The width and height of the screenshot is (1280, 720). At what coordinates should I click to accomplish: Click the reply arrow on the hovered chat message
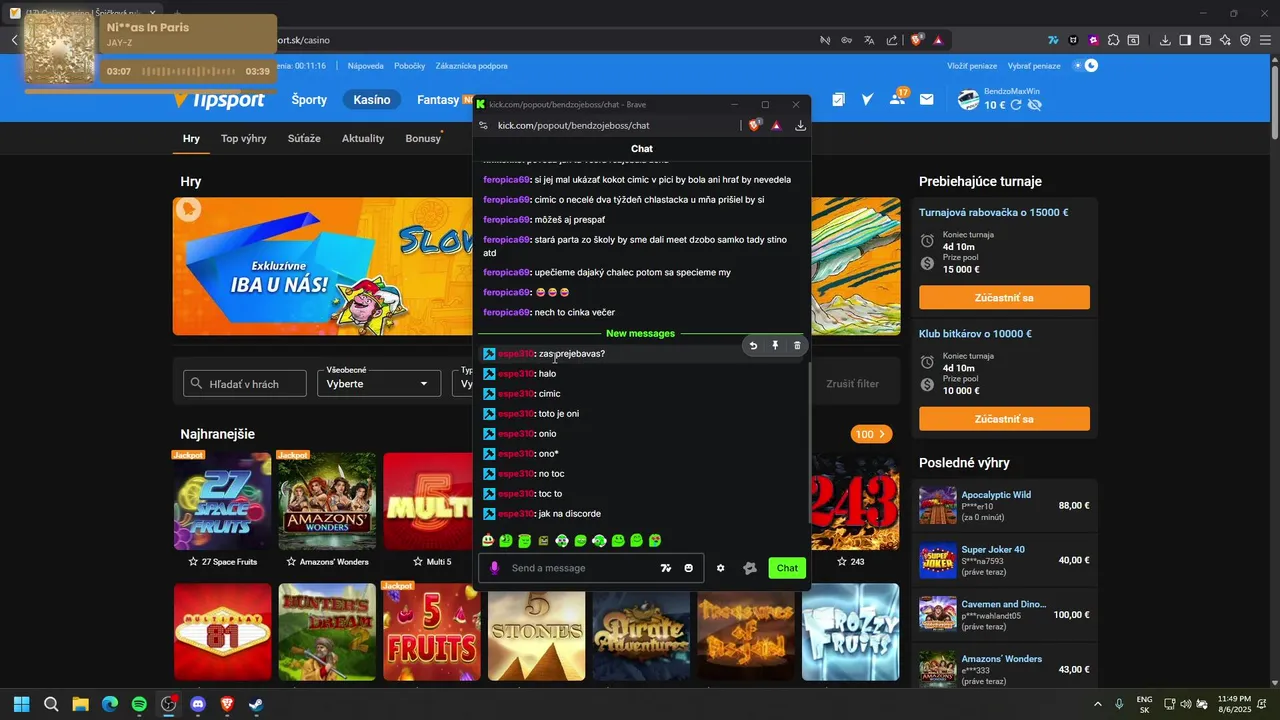(753, 346)
